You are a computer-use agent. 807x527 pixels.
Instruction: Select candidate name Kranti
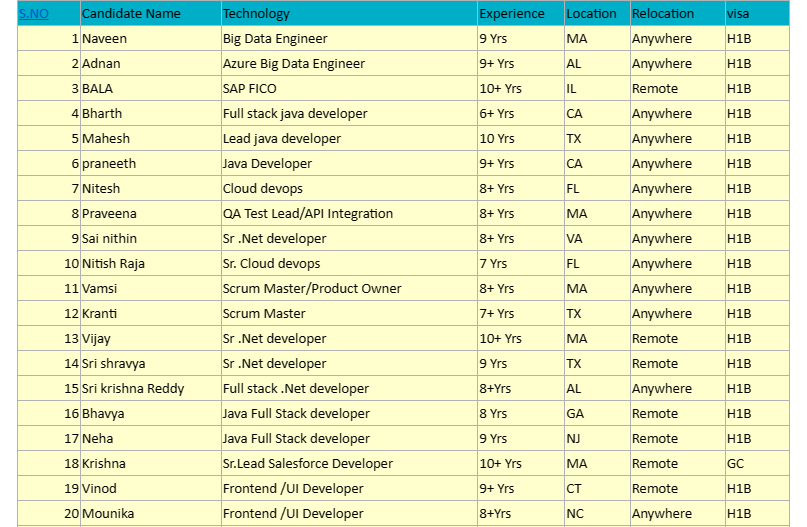coord(99,314)
